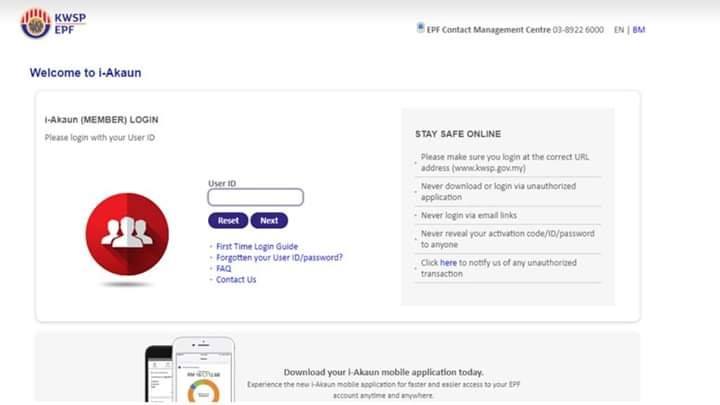
Task: Click the 'Welcome to i-Akaun' heading
Action: click(85, 73)
